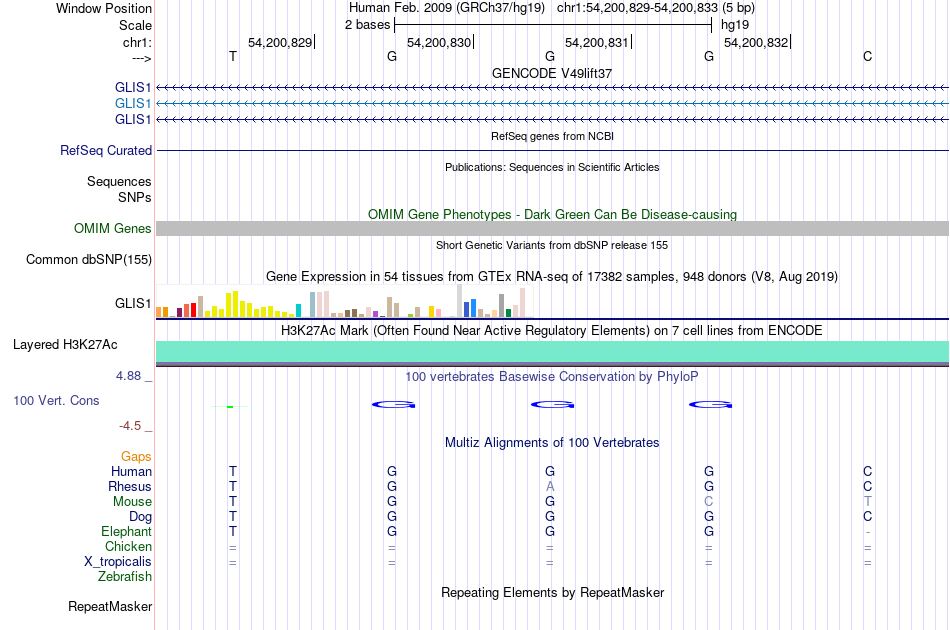Click the Layered H3K27Ac track label
Image resolution: width=950 pixels, height=630 pixels.
[65, 345]
